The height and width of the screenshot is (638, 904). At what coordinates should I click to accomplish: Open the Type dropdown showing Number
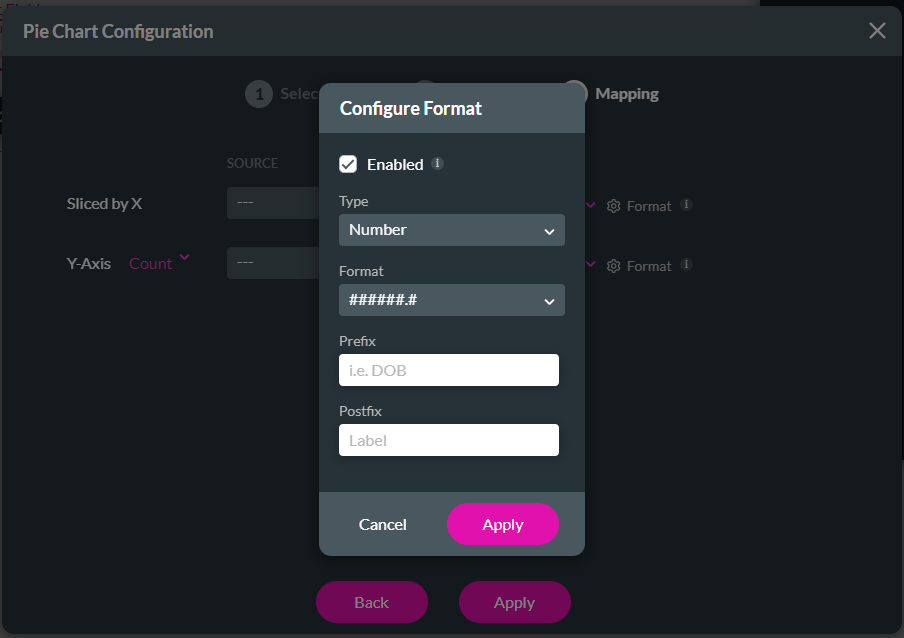pos(451,230)
